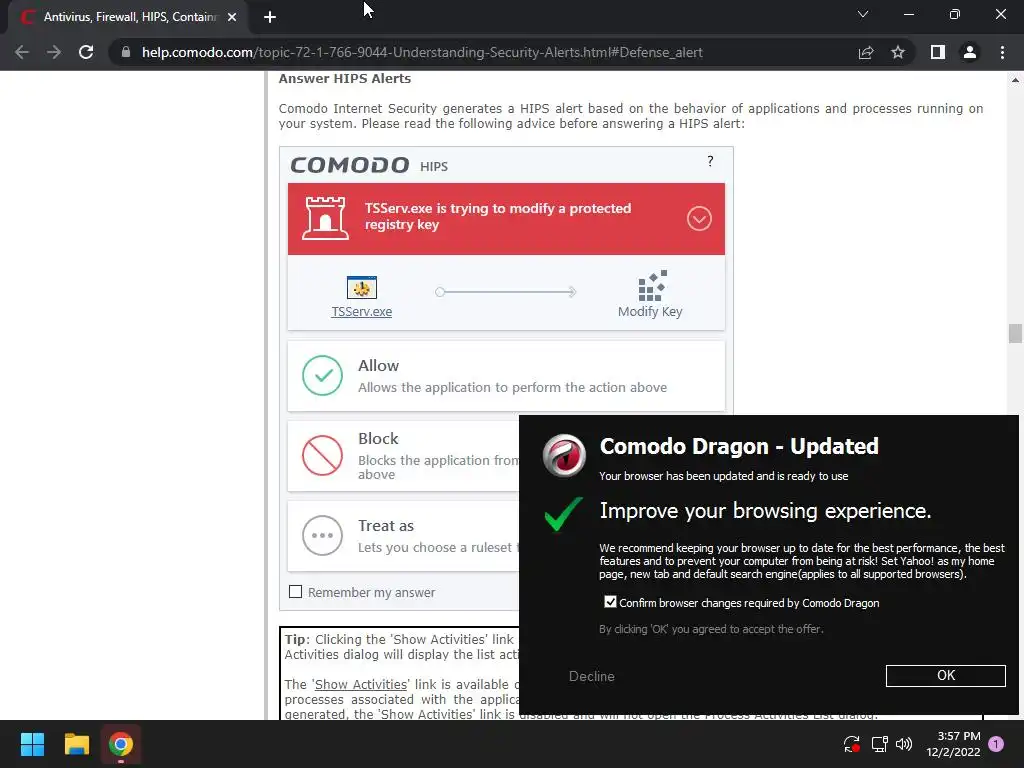
Task: Decline the Comodo Dragon offer
Action: [592, 677]
